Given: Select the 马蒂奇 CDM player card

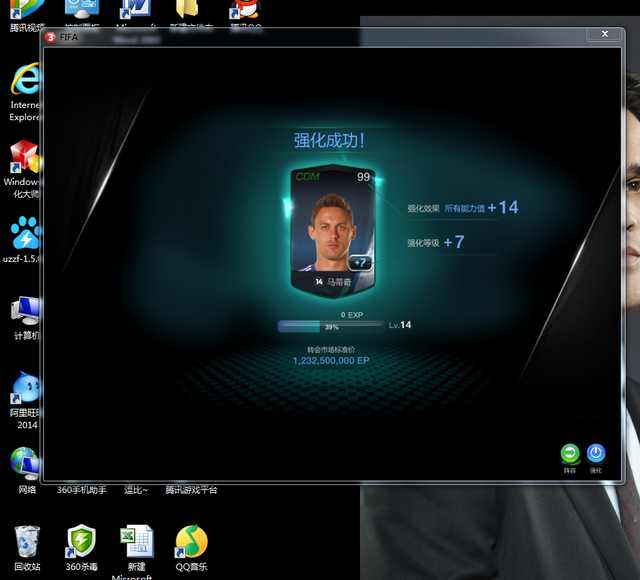Looking at the screenshot, I should pos(333,231).
